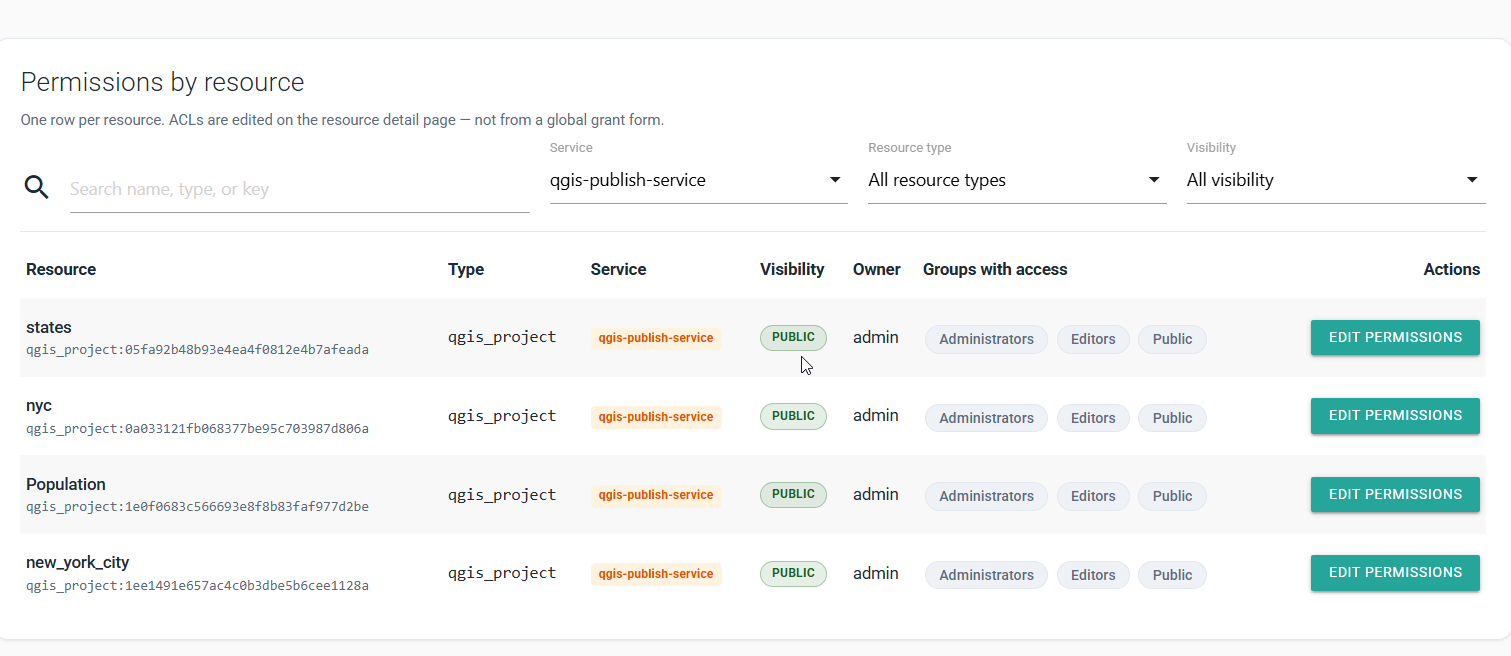1511x656 pixels.
Task: Click qgis-publish-service tag in Population row
Action: 656,495
